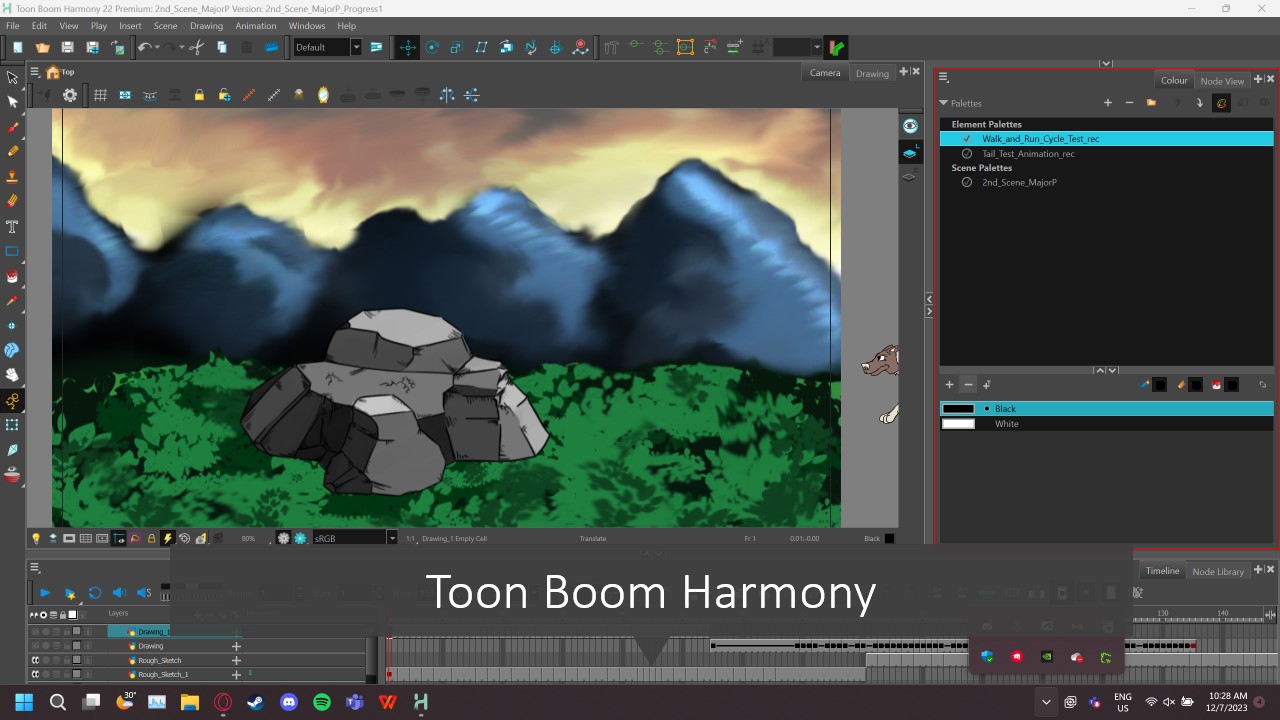Switch to the Drawing view tab
1280x720 pixels.
872,73
